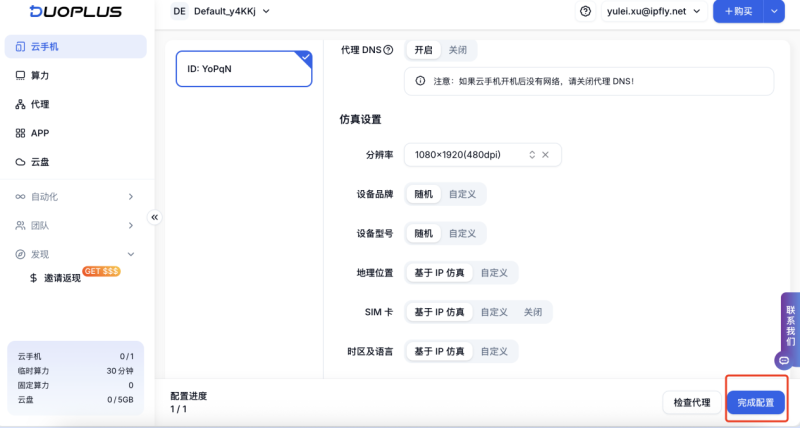Click the 固定算力 quota row

click(x=76, y=385)
